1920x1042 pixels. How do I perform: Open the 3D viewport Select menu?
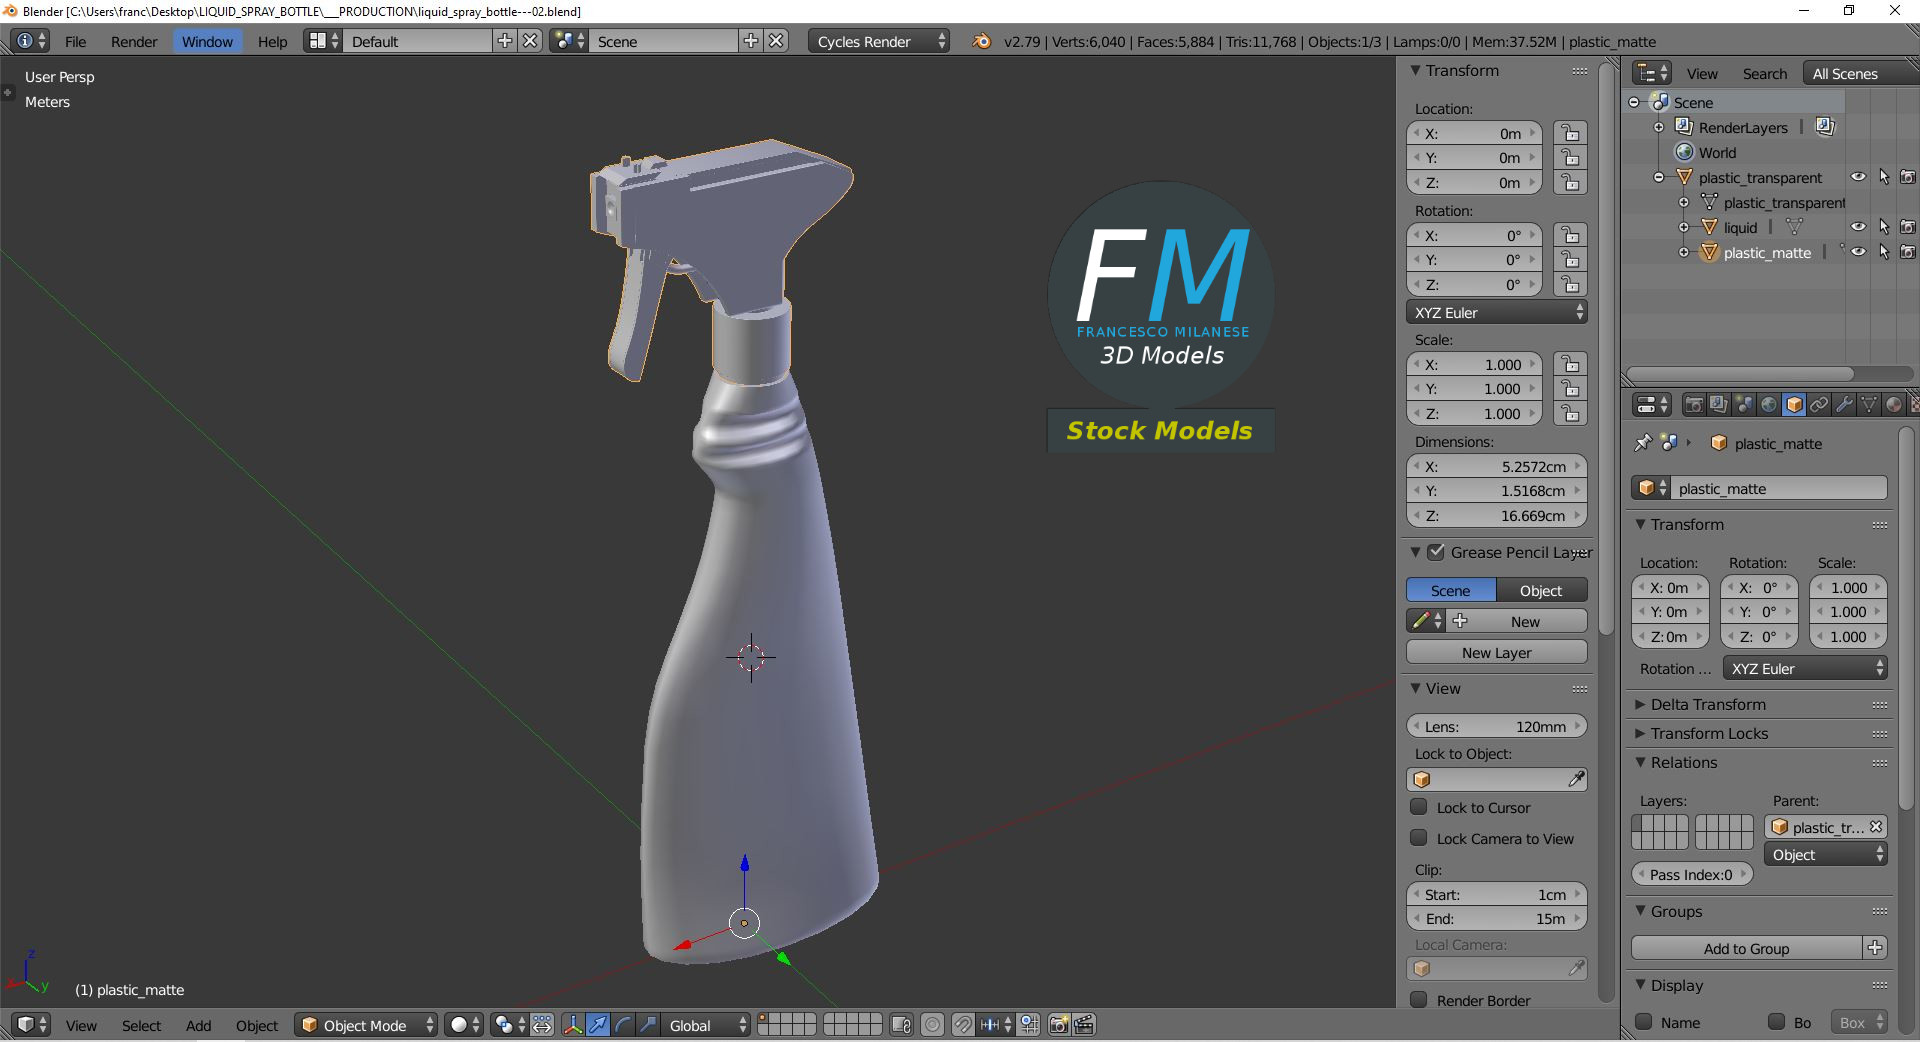point(141,1025)
